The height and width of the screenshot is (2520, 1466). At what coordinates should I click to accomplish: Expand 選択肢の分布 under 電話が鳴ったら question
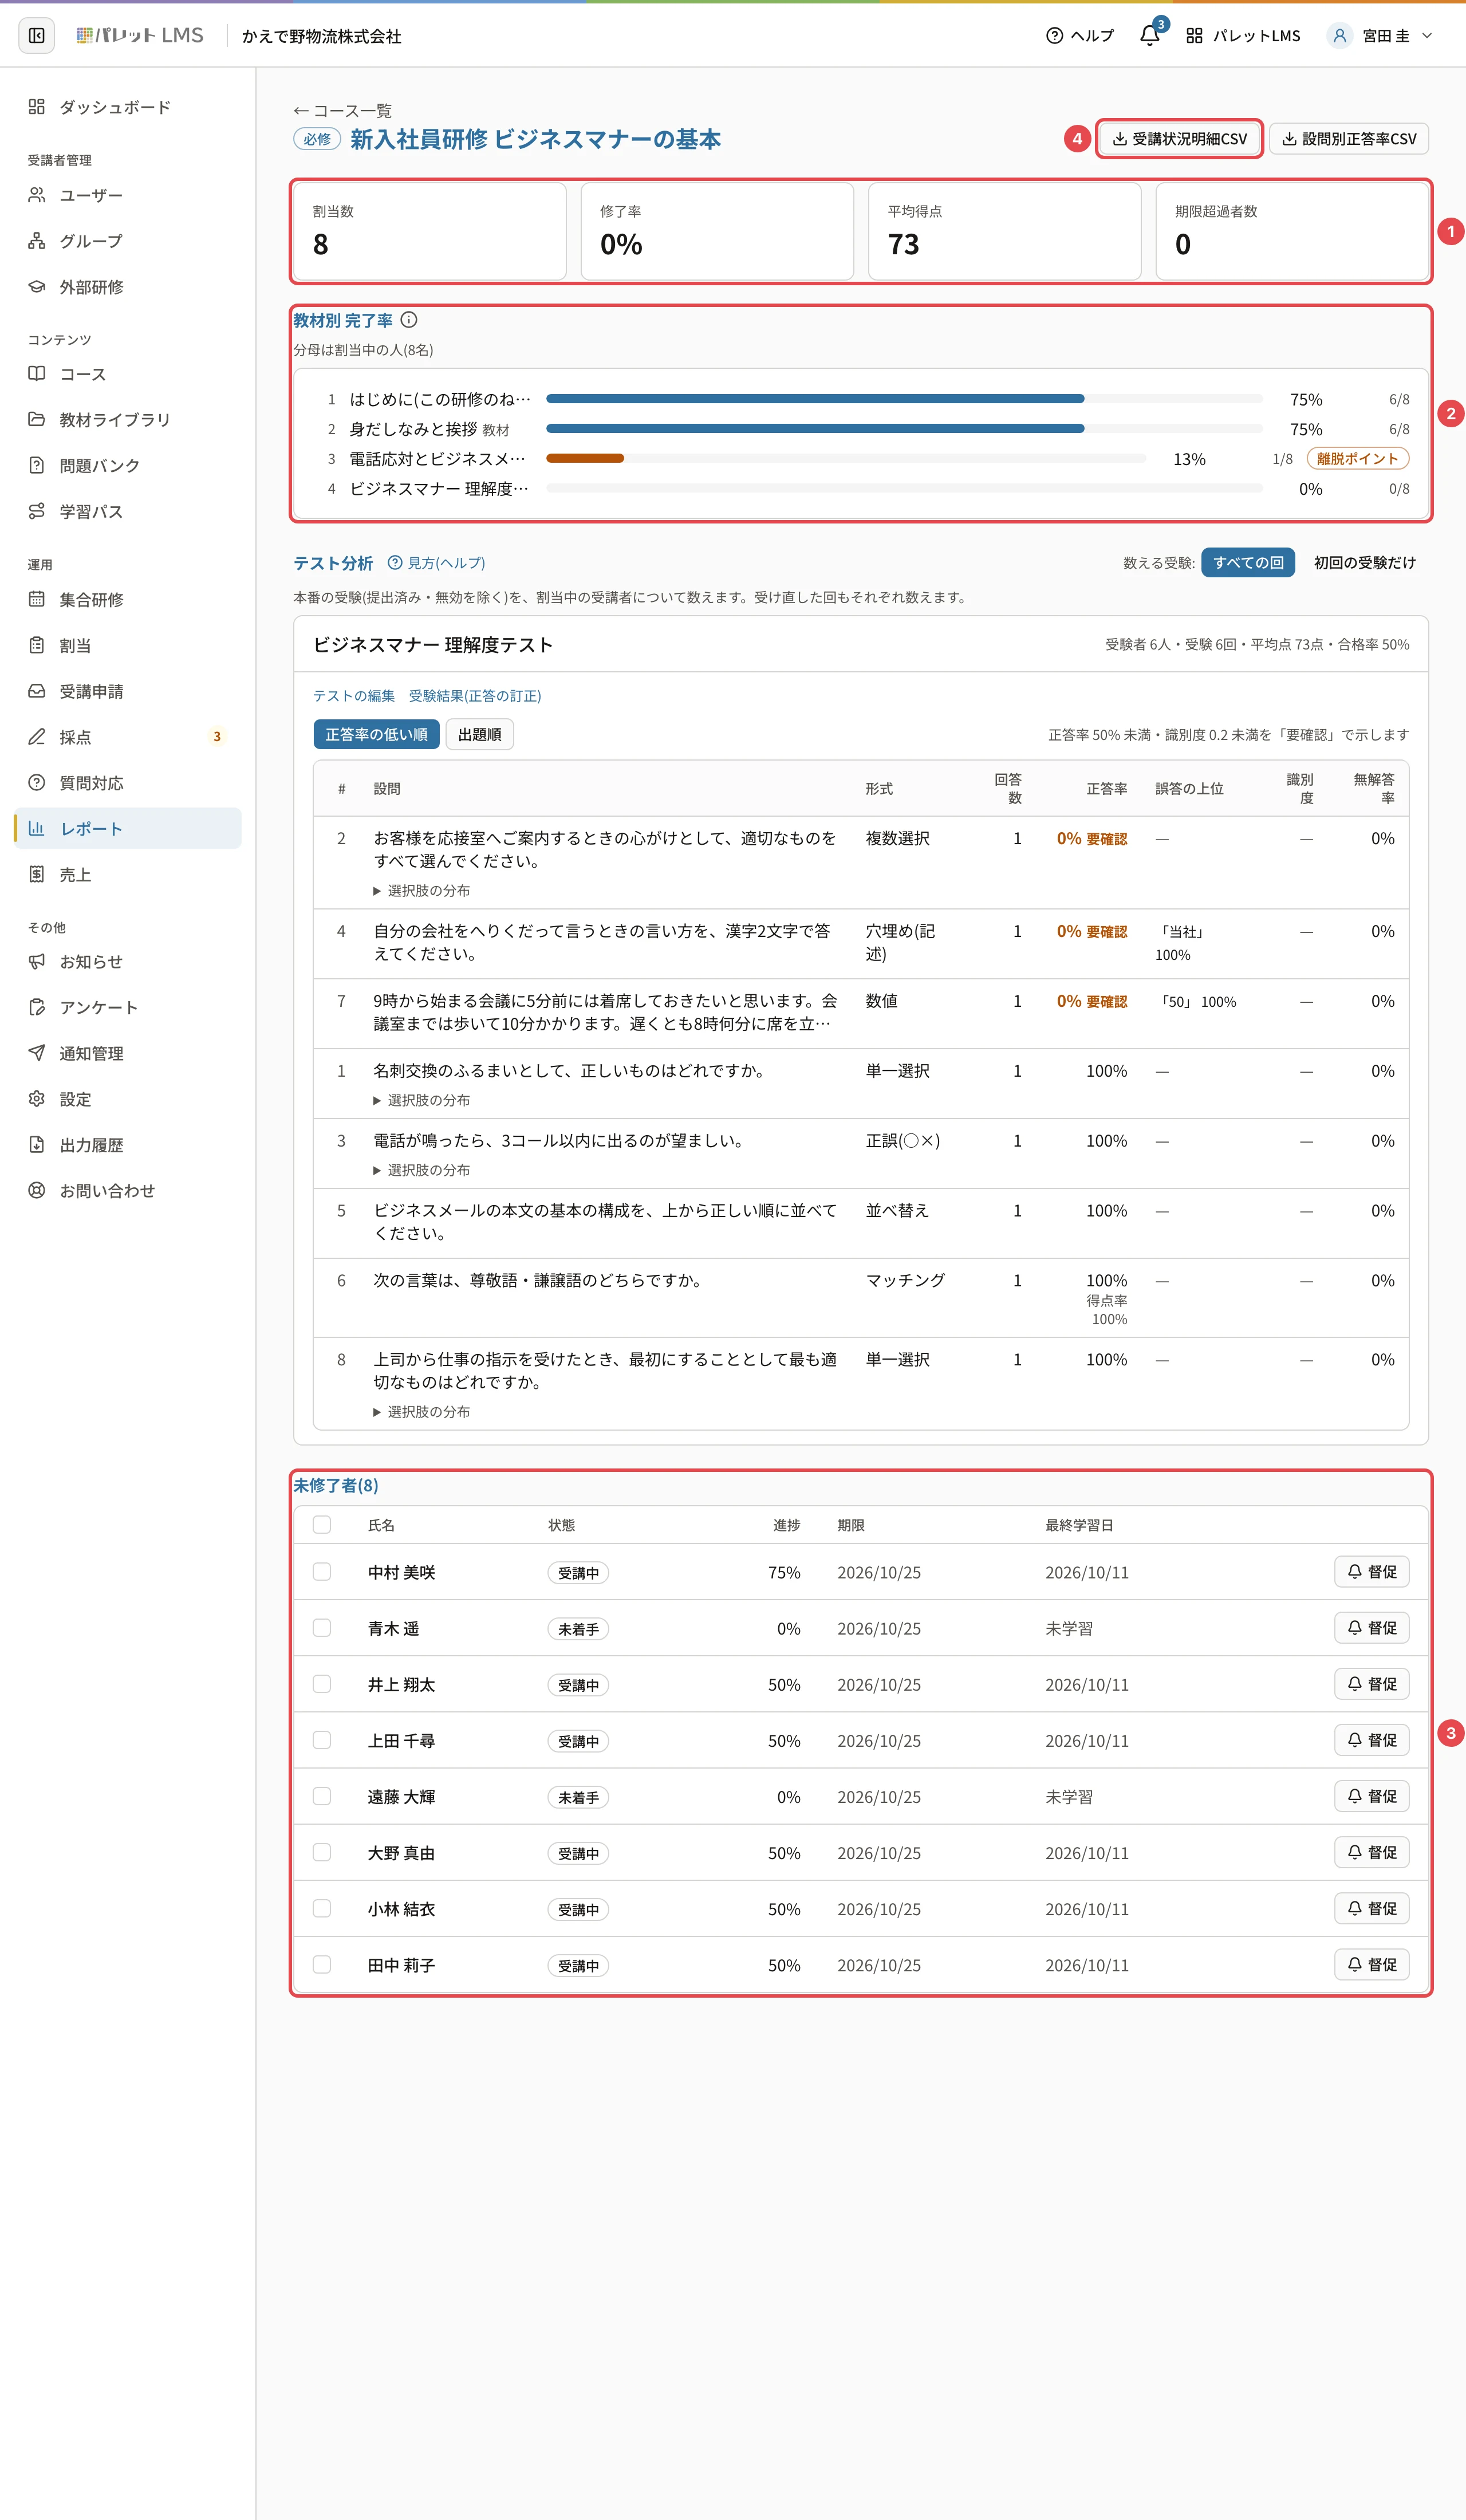pyautogui.click(x=421, y=1170)
